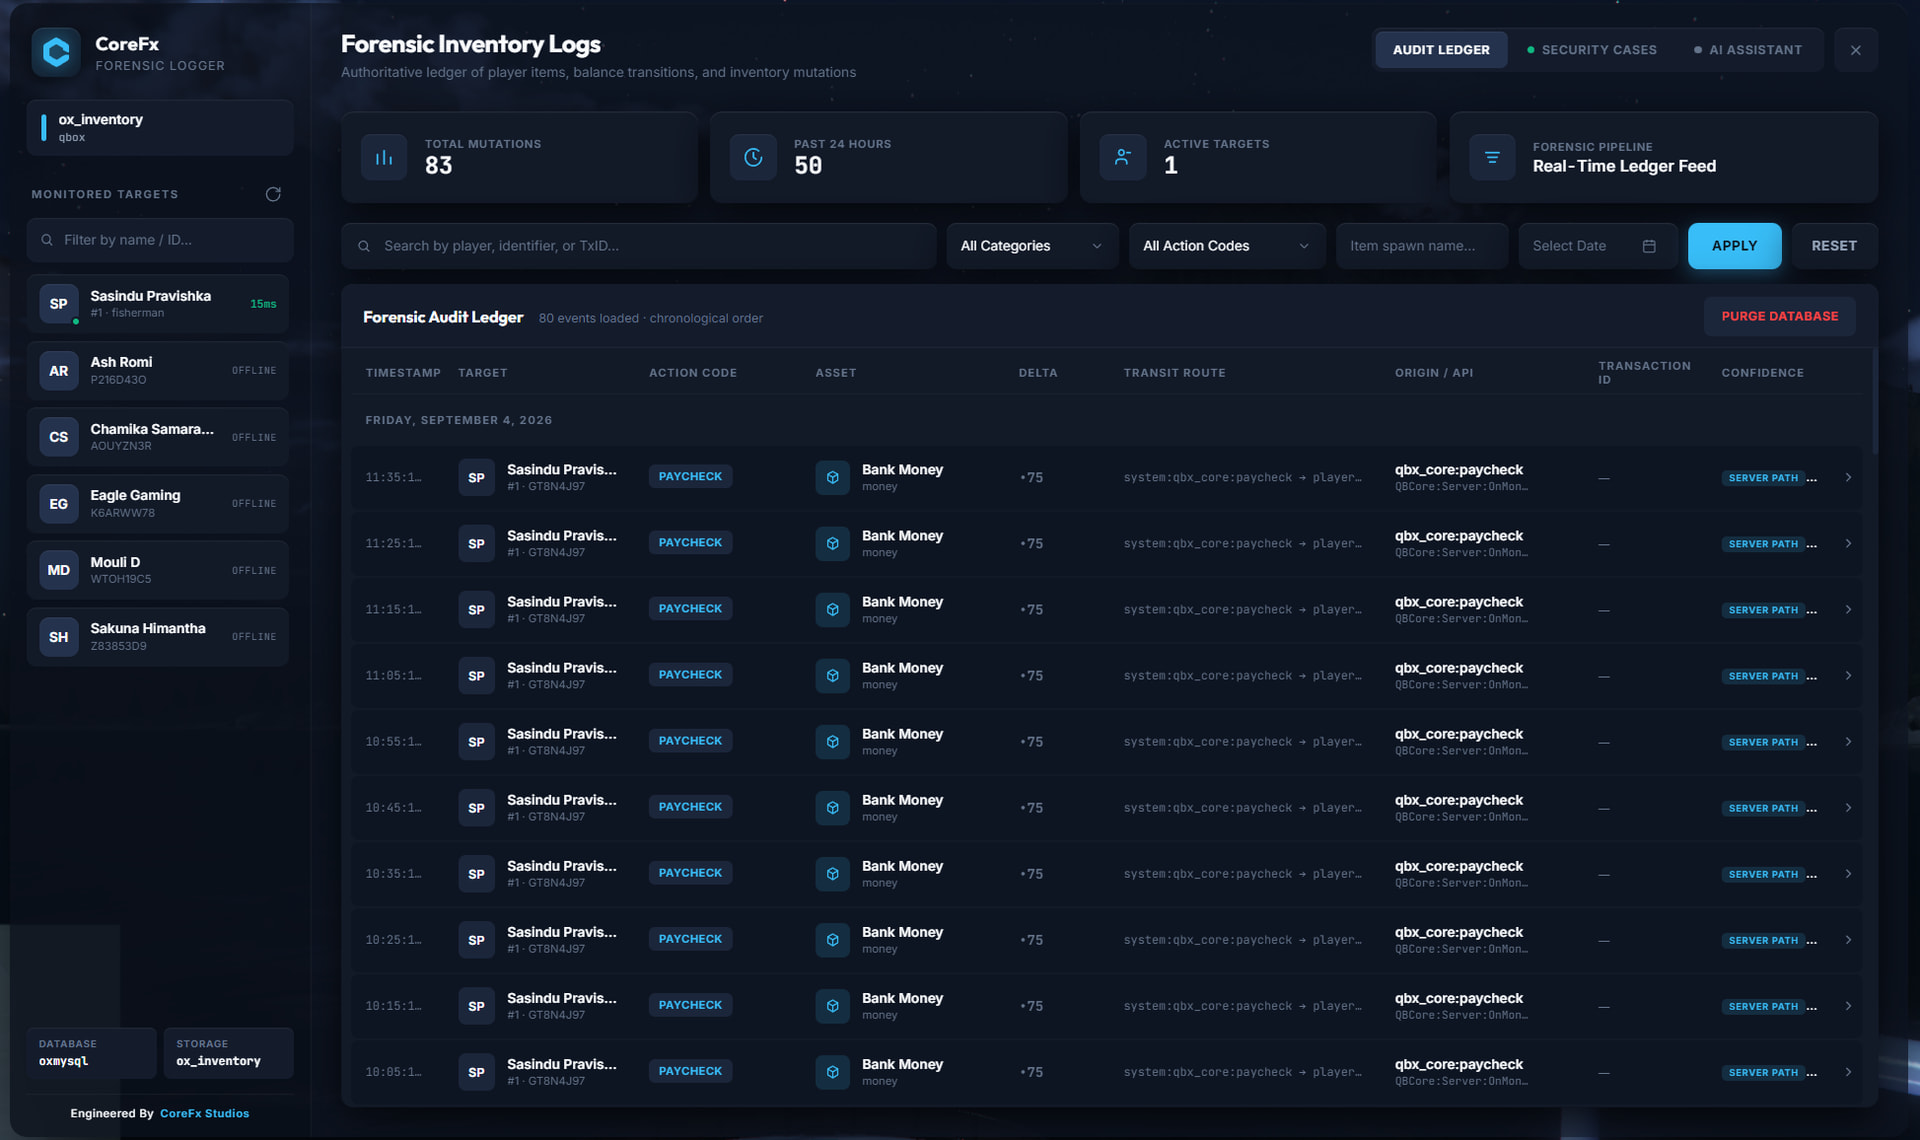The height and width of the screenshot is (1140, 1920).
Task: Click the SP avatar in the 10:05 ledger row
Action: click(476, 1072)
